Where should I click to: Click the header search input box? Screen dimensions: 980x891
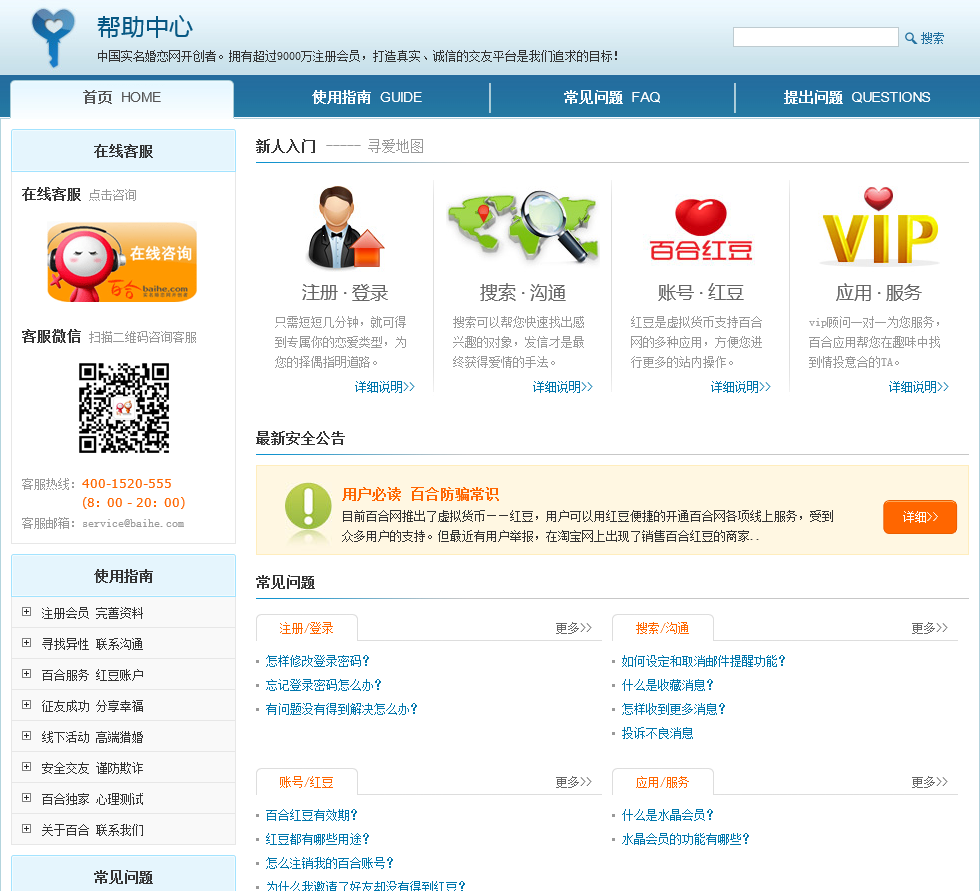[816, 37]
